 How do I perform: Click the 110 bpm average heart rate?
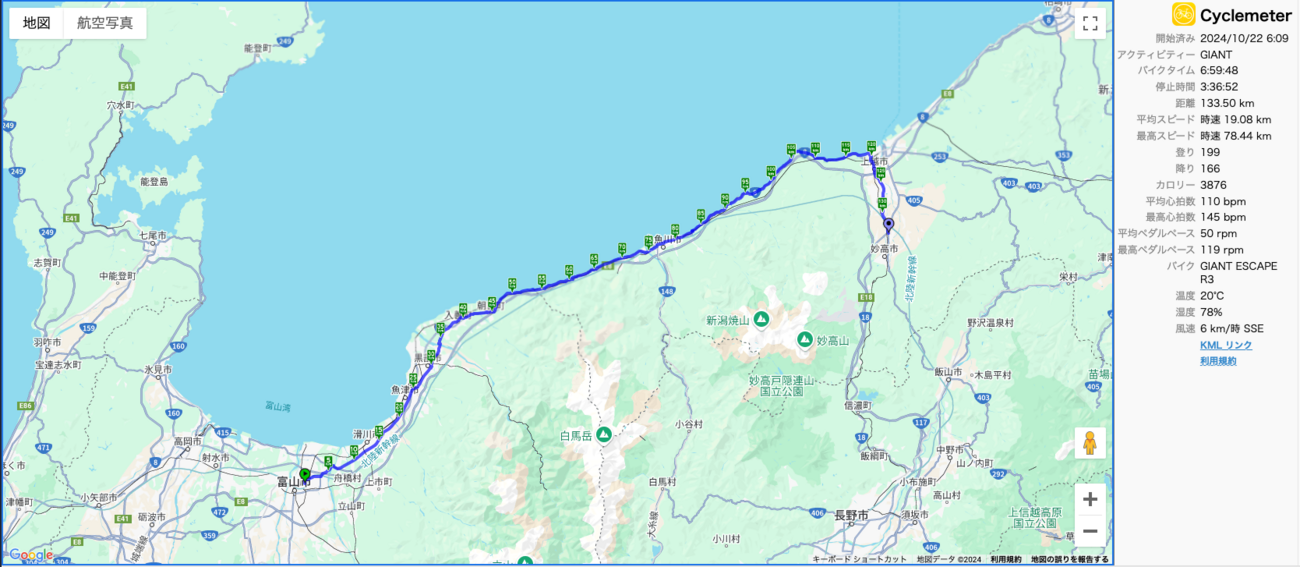click(1223, 201)
